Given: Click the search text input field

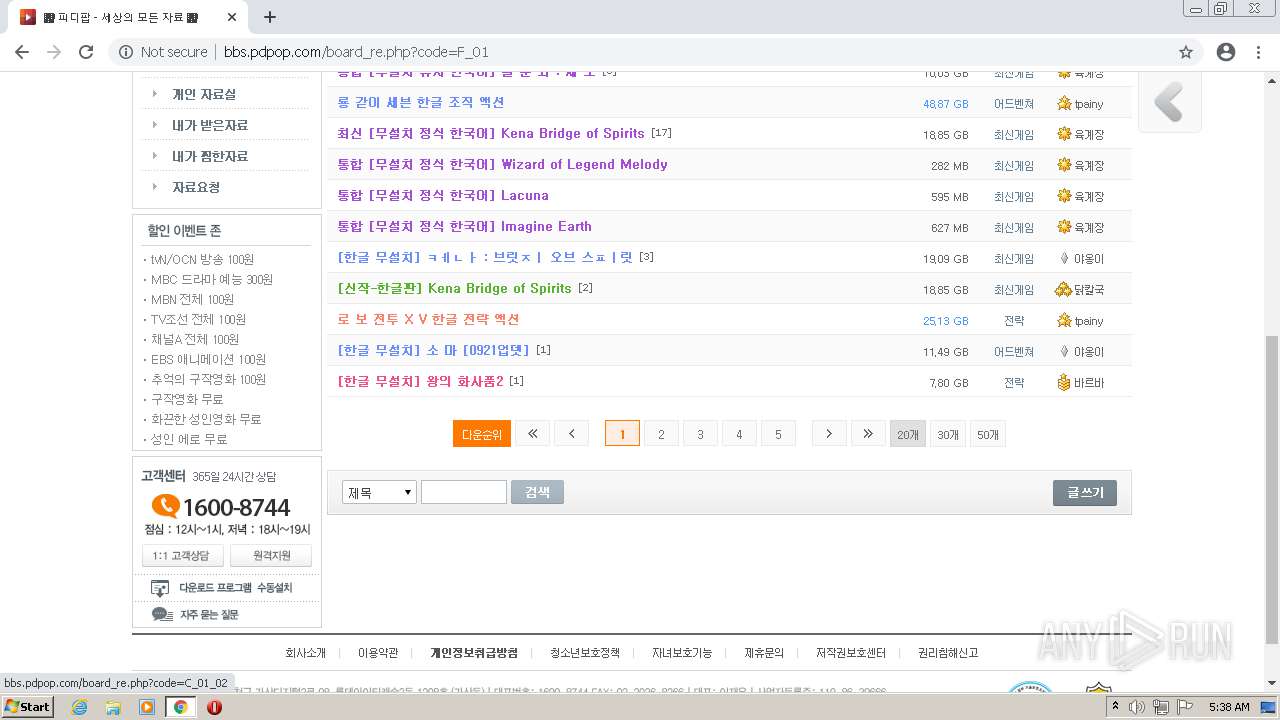Looking at the screenshot, I should [x=464, y=492].
